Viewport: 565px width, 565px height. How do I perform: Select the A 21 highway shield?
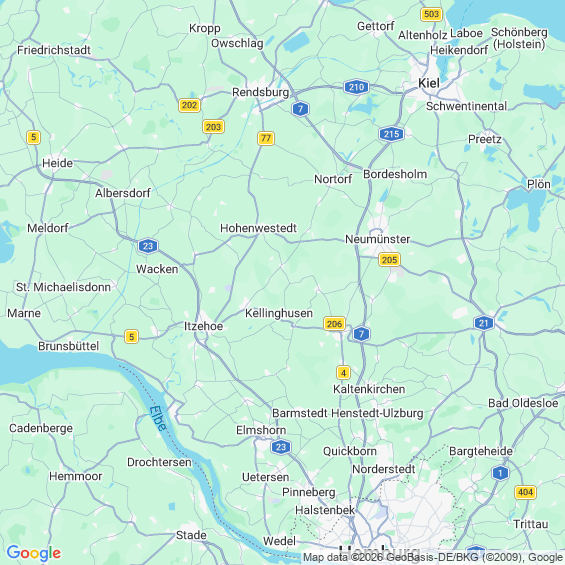click(x=484, y=323)
